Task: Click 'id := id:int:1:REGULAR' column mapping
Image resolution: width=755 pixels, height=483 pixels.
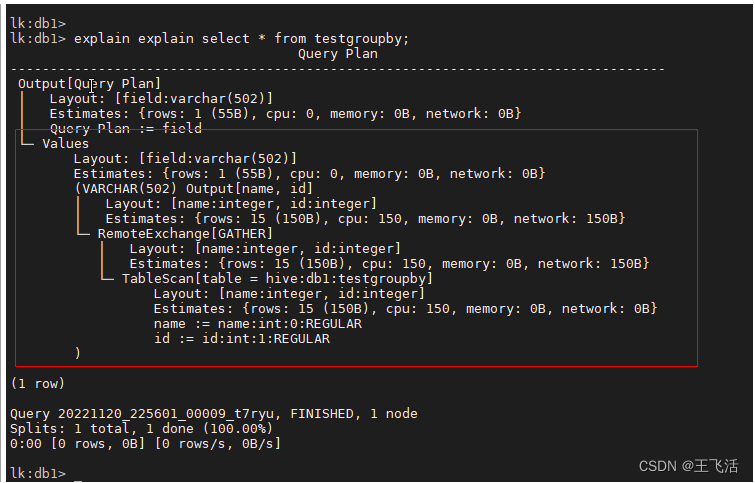Action: click(241, 338)
